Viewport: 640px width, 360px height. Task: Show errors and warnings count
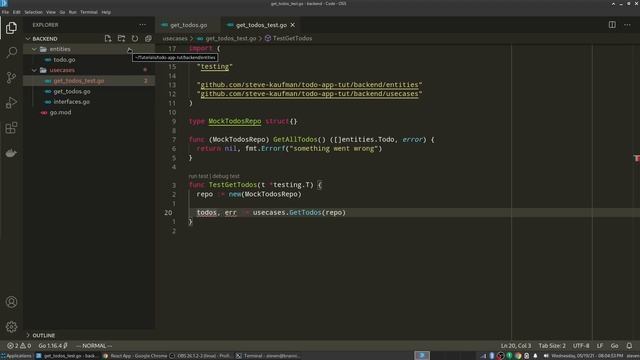pos(19,346)
